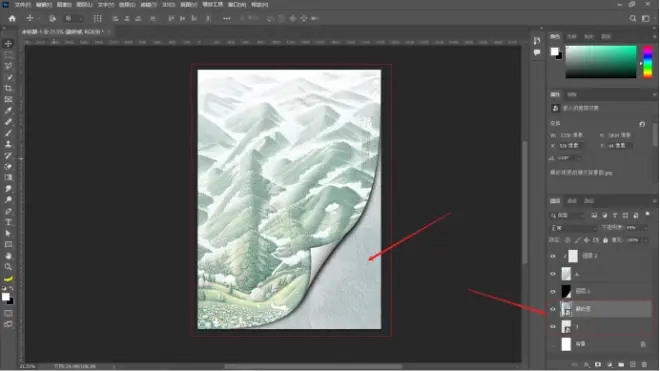The height and width of the screenshot is (371, 660).
Task: Select the Move tool in left toolbar
Action: pyautogui.click(x=8, y=44)
